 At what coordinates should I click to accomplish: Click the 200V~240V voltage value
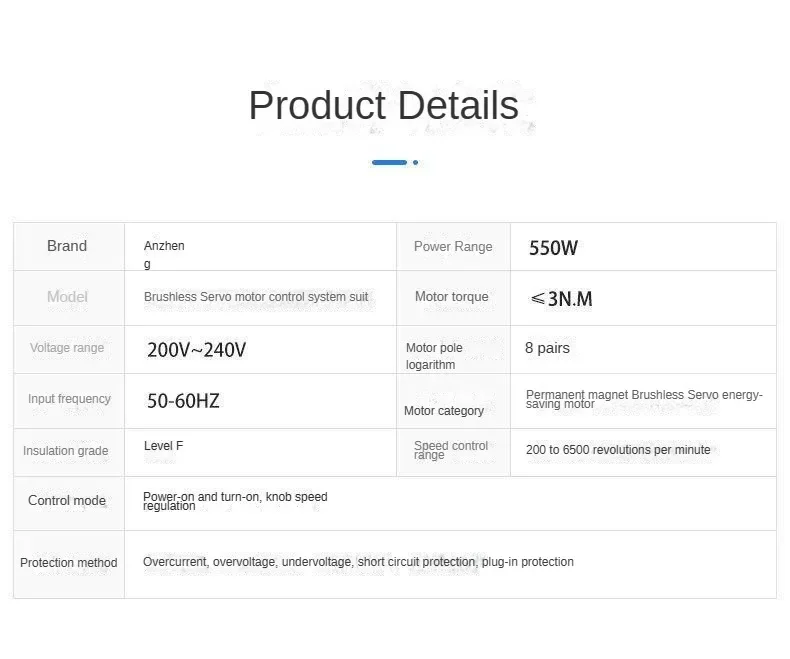pyautogui.click(x=196, y=350)
